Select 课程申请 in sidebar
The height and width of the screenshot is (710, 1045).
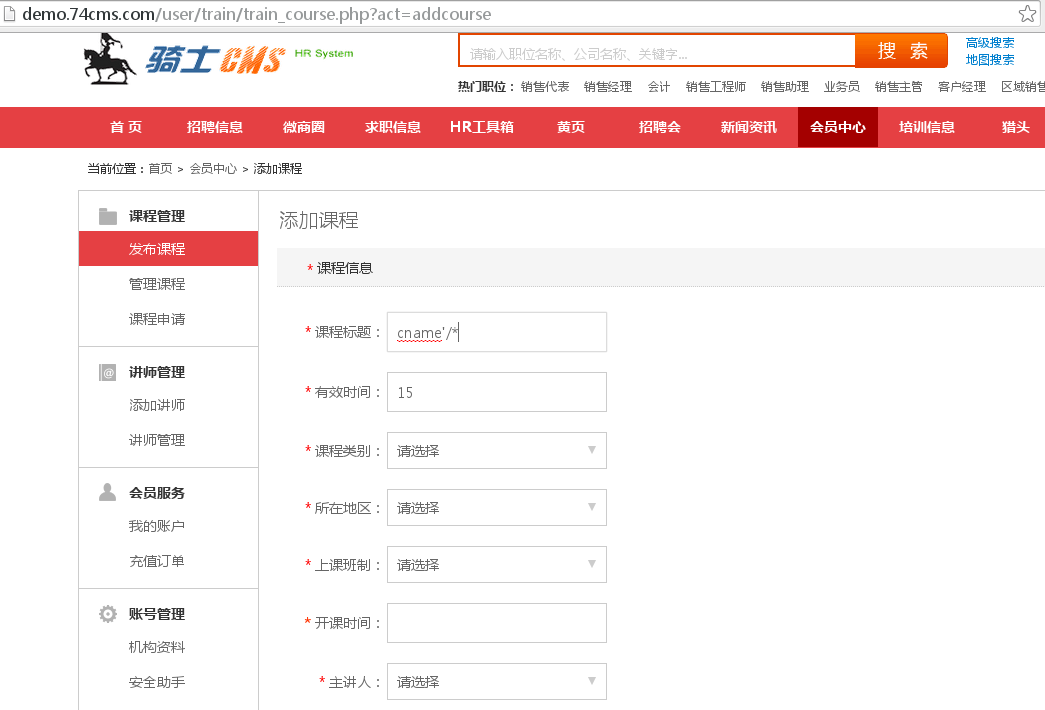click(157, 319)
